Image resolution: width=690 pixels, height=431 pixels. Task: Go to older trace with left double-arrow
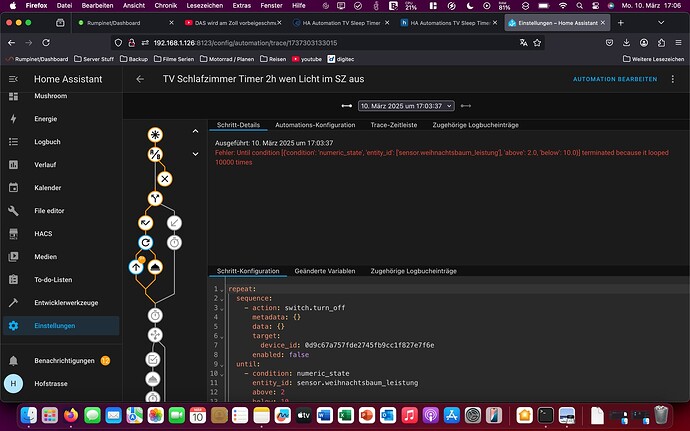[x=346, y=106]
